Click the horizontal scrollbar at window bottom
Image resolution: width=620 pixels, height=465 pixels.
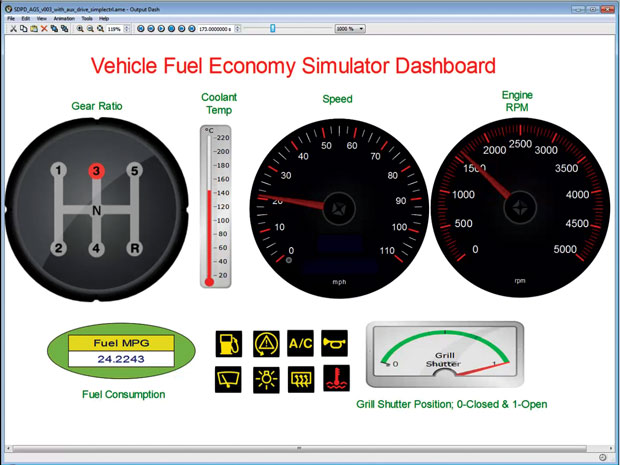pyautogui.click(x=299, y=448)
